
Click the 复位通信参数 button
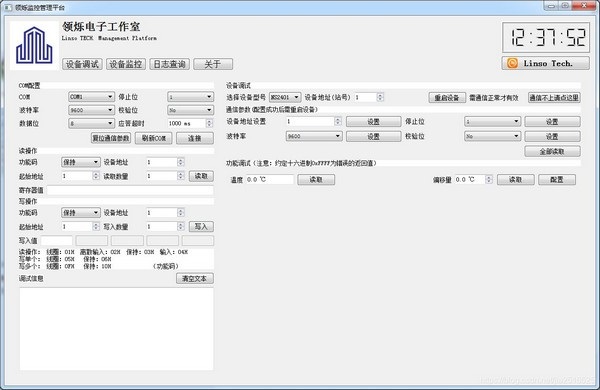(x=111, y=138)
